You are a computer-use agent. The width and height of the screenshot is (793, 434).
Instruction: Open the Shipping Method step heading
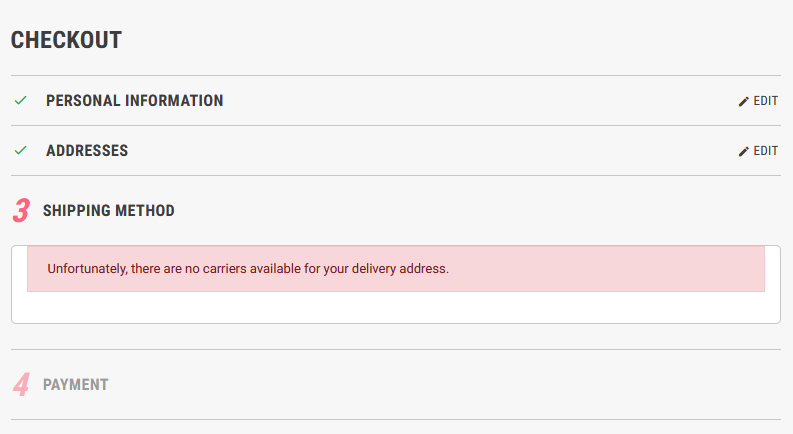pyautogui.click(x=109, y=211)
